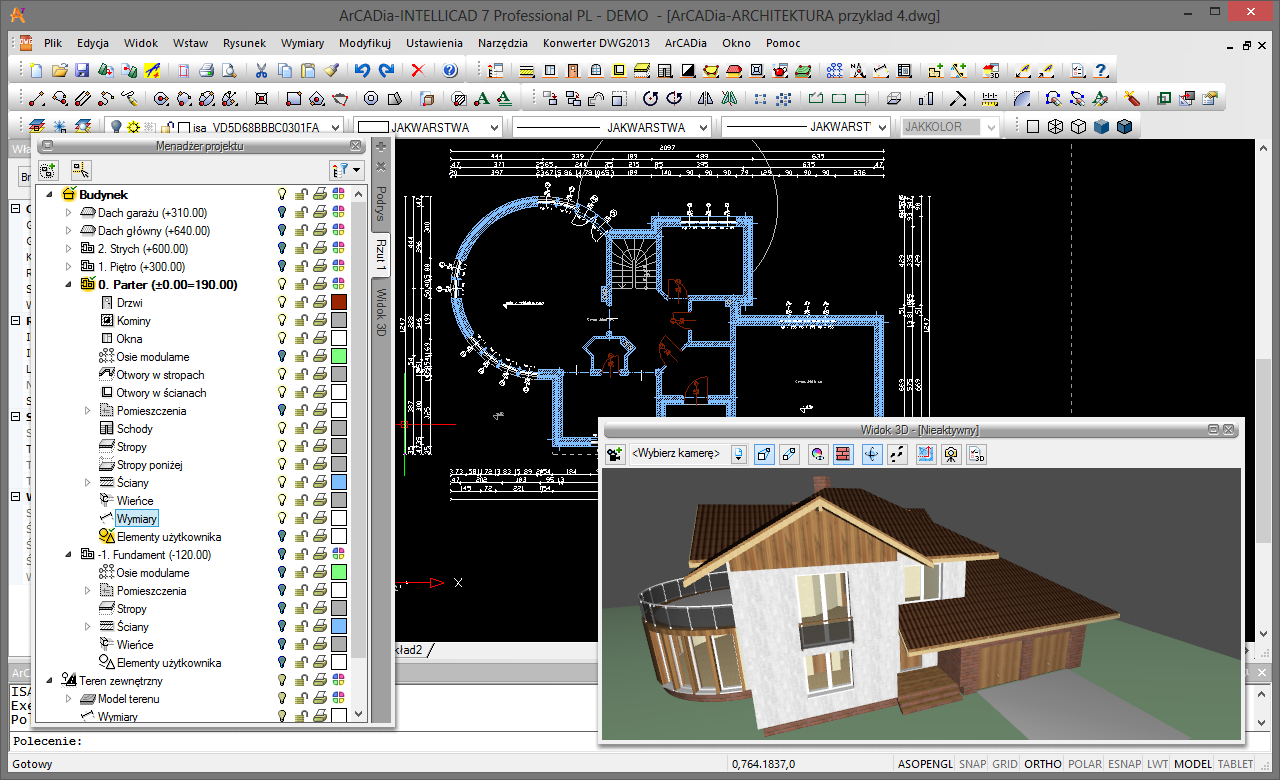Image resolution: width=1280 pixels, height=780 pixels.
Task: Click the brick texture icon in Widok 3D
Action: pyautogui.click(x=842, y=454)
